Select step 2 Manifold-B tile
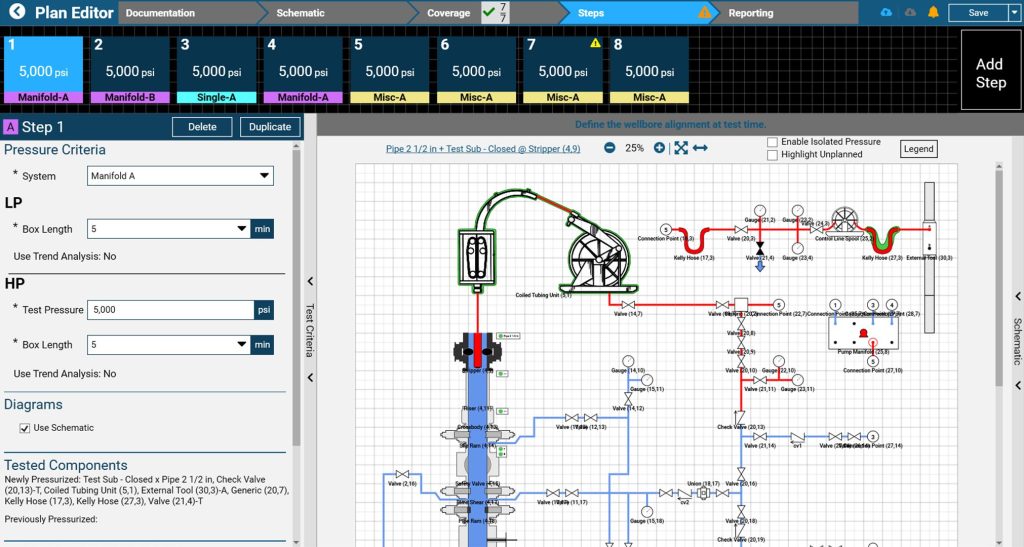1024x547 pixels. click(x=130, y=70)
